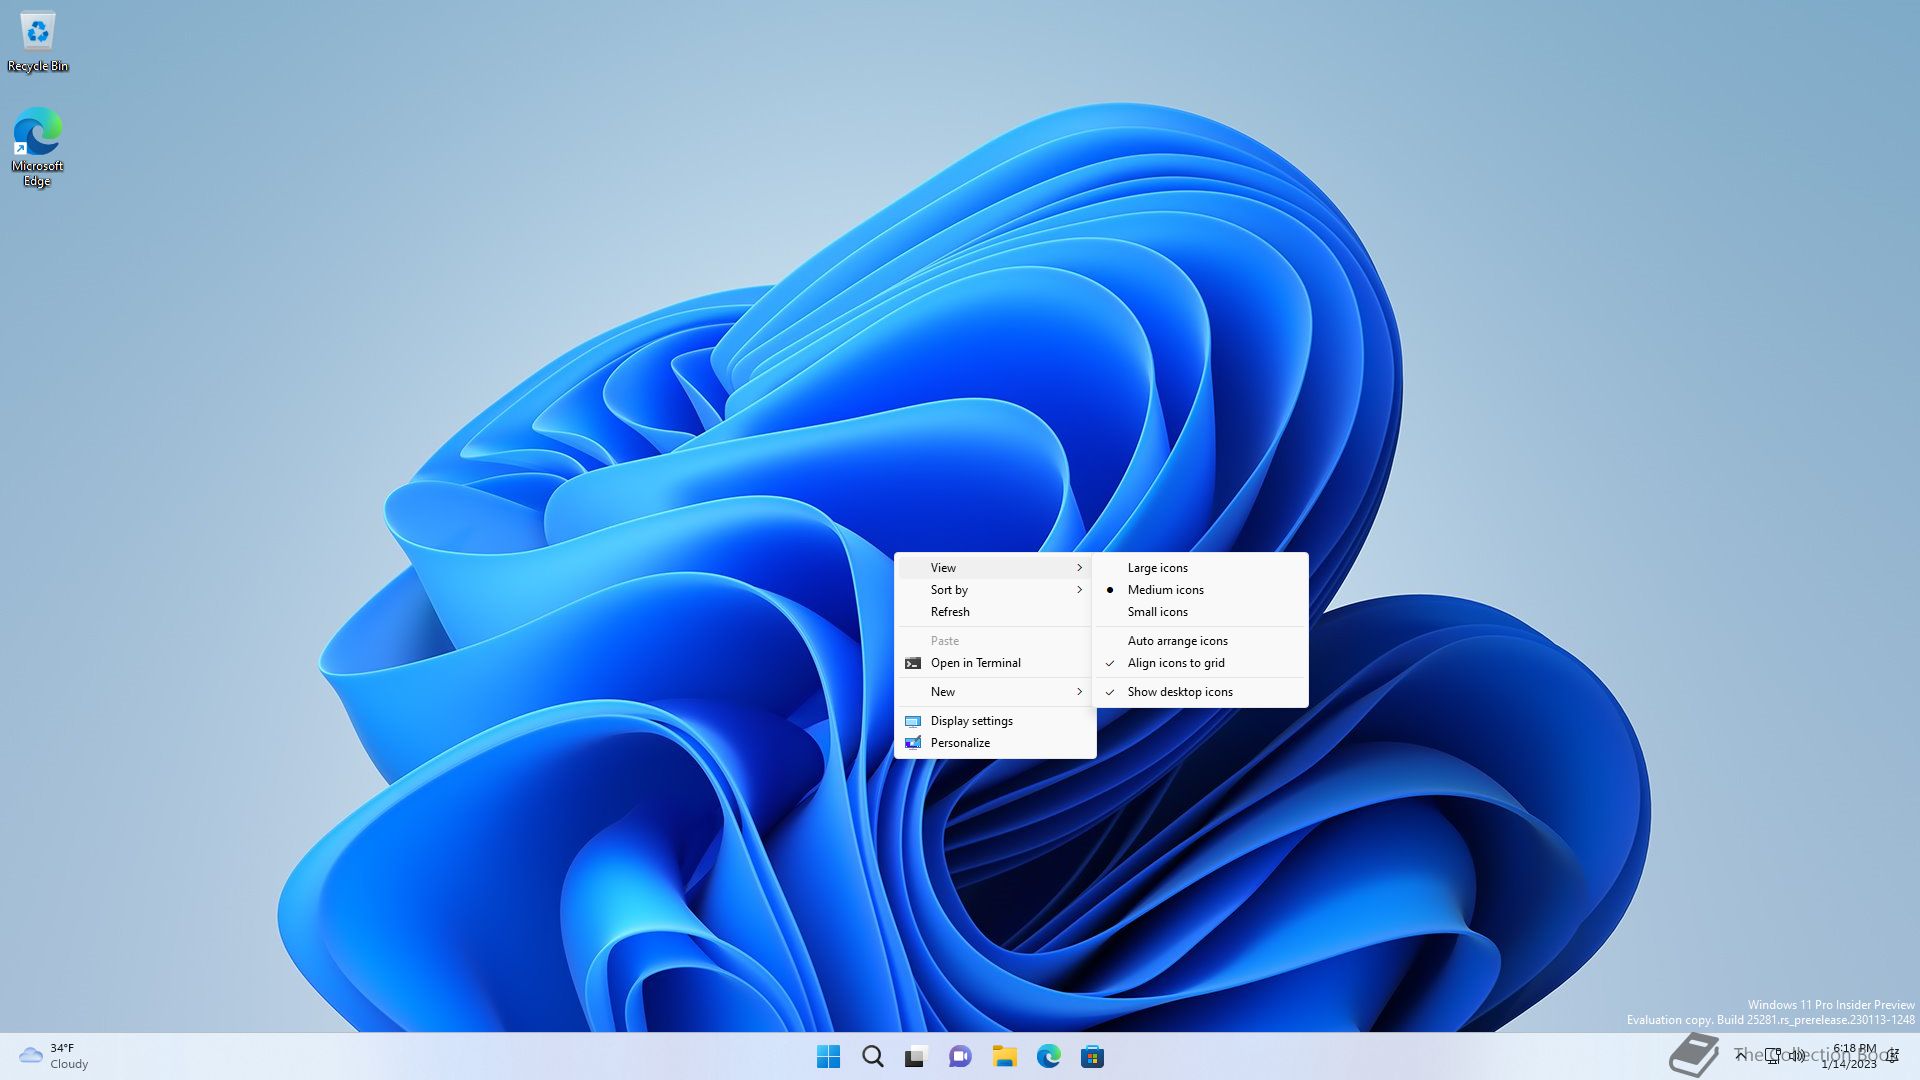This screenshot has width=1920, height=1080.
Task: Open Display settings from the context menu
Action: (x=971, y=721)
